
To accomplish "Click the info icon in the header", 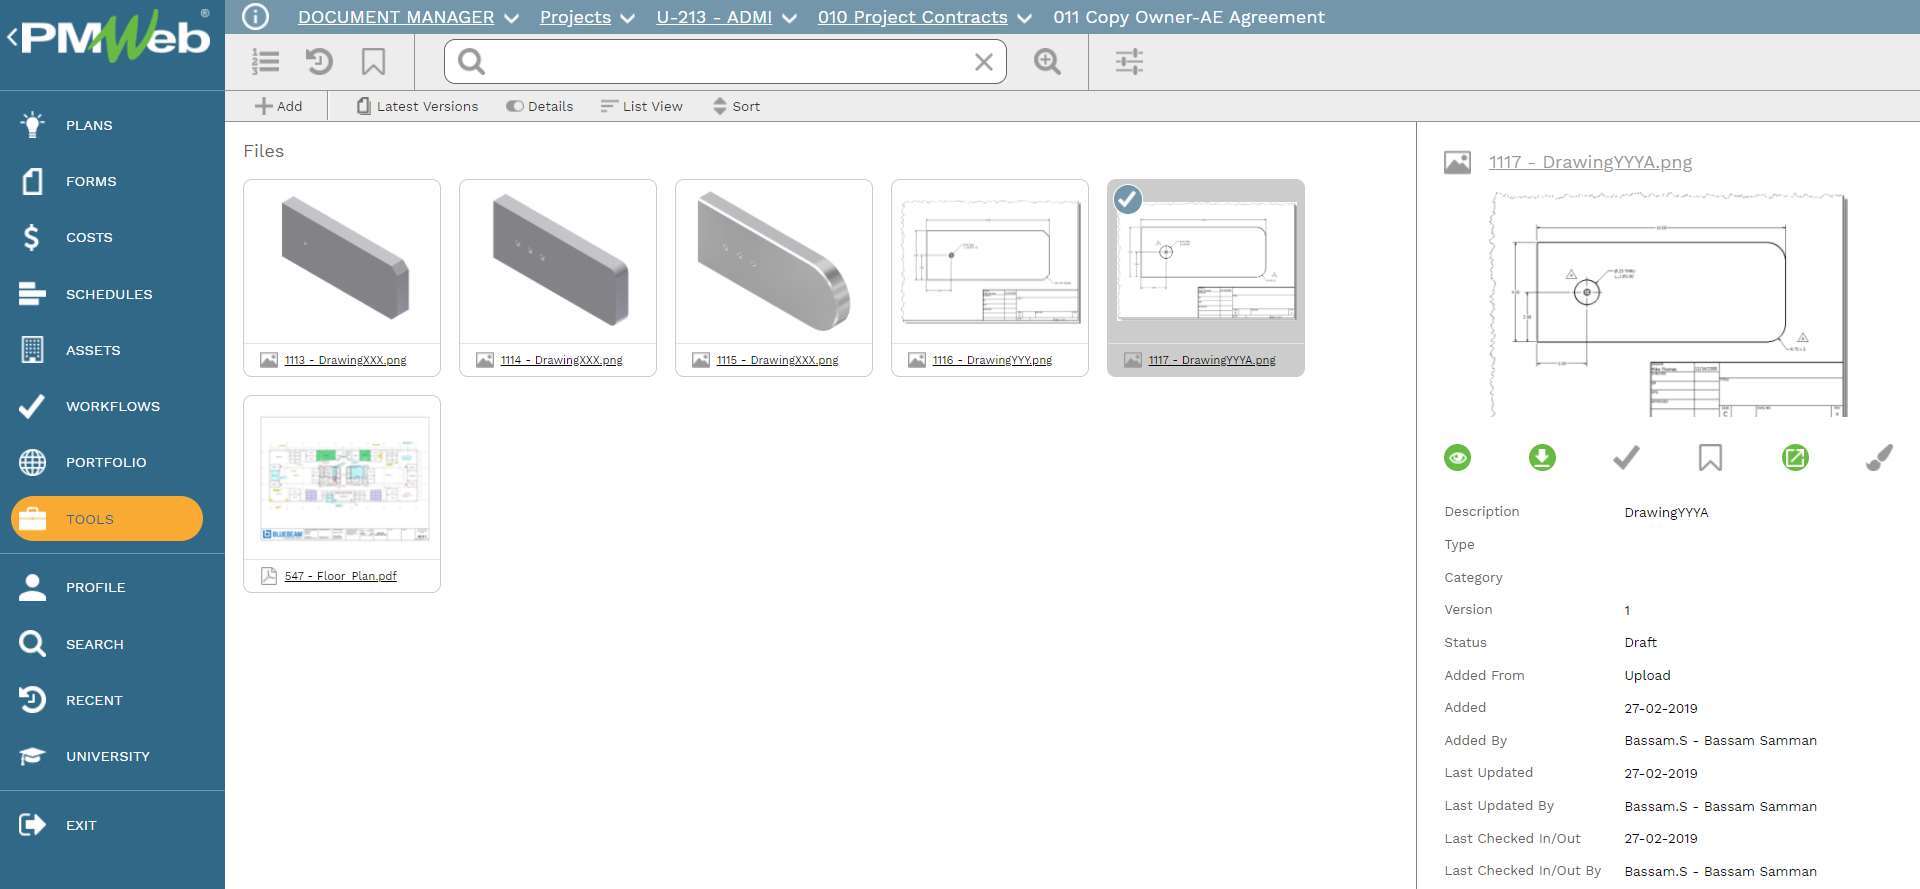I will 256,17.
